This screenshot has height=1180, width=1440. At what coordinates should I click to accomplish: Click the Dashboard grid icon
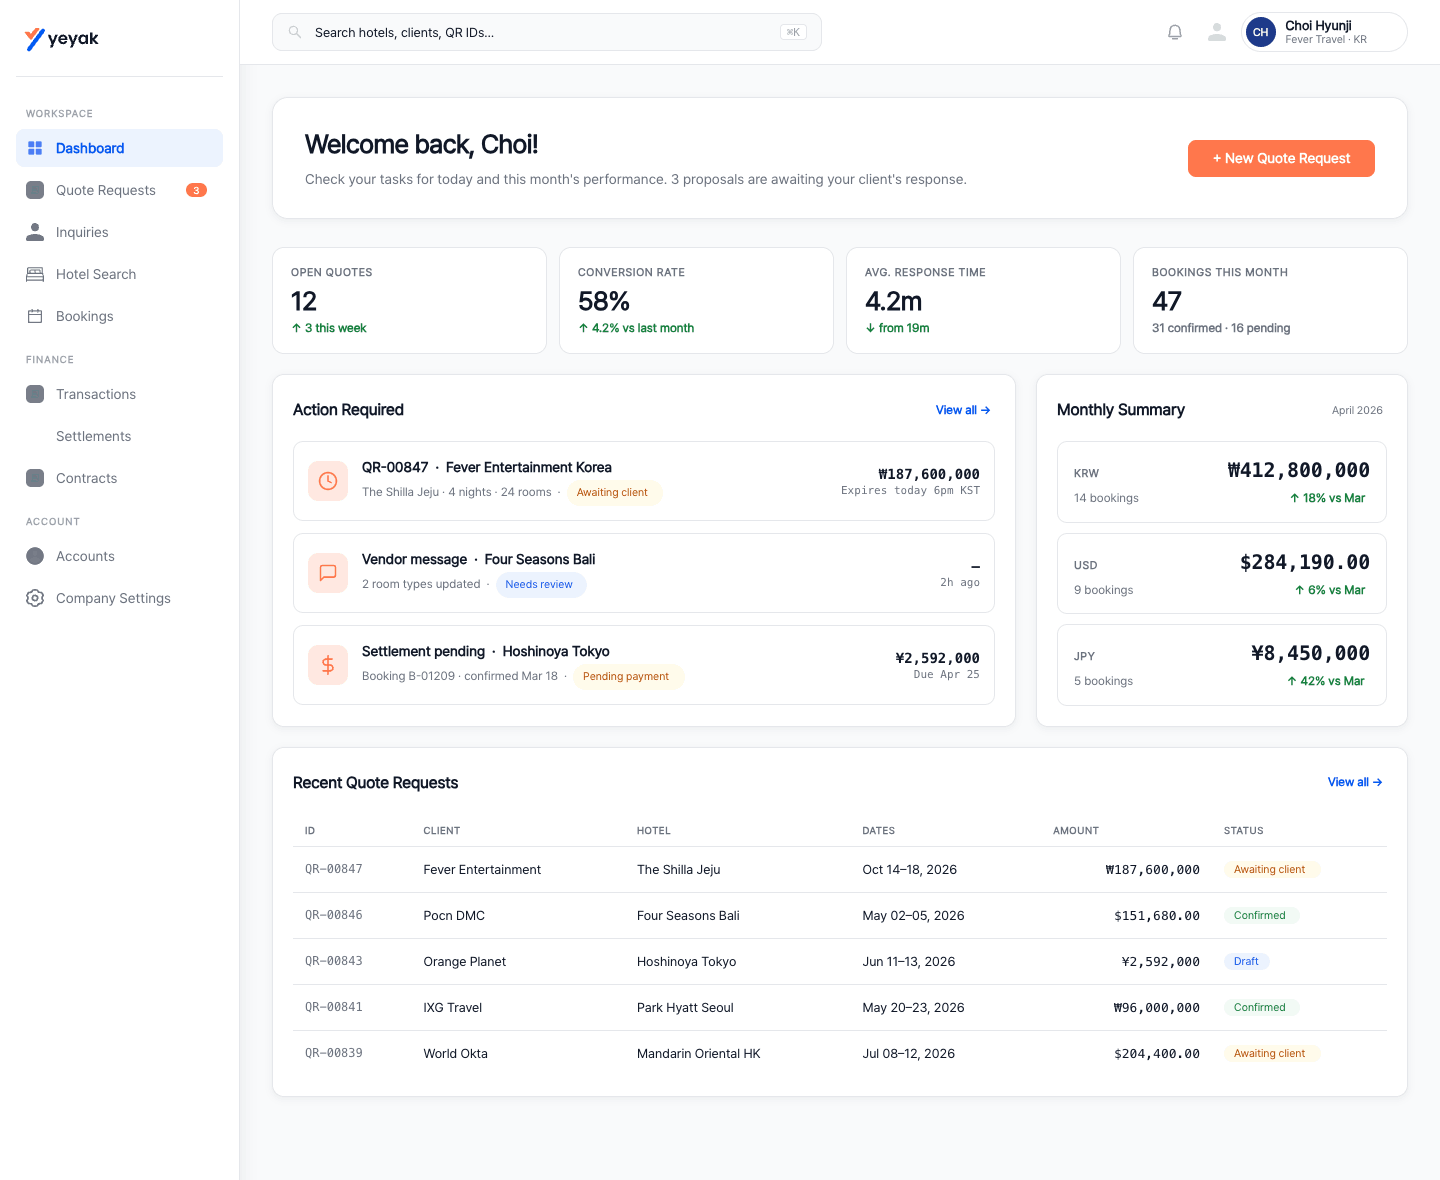35,148
